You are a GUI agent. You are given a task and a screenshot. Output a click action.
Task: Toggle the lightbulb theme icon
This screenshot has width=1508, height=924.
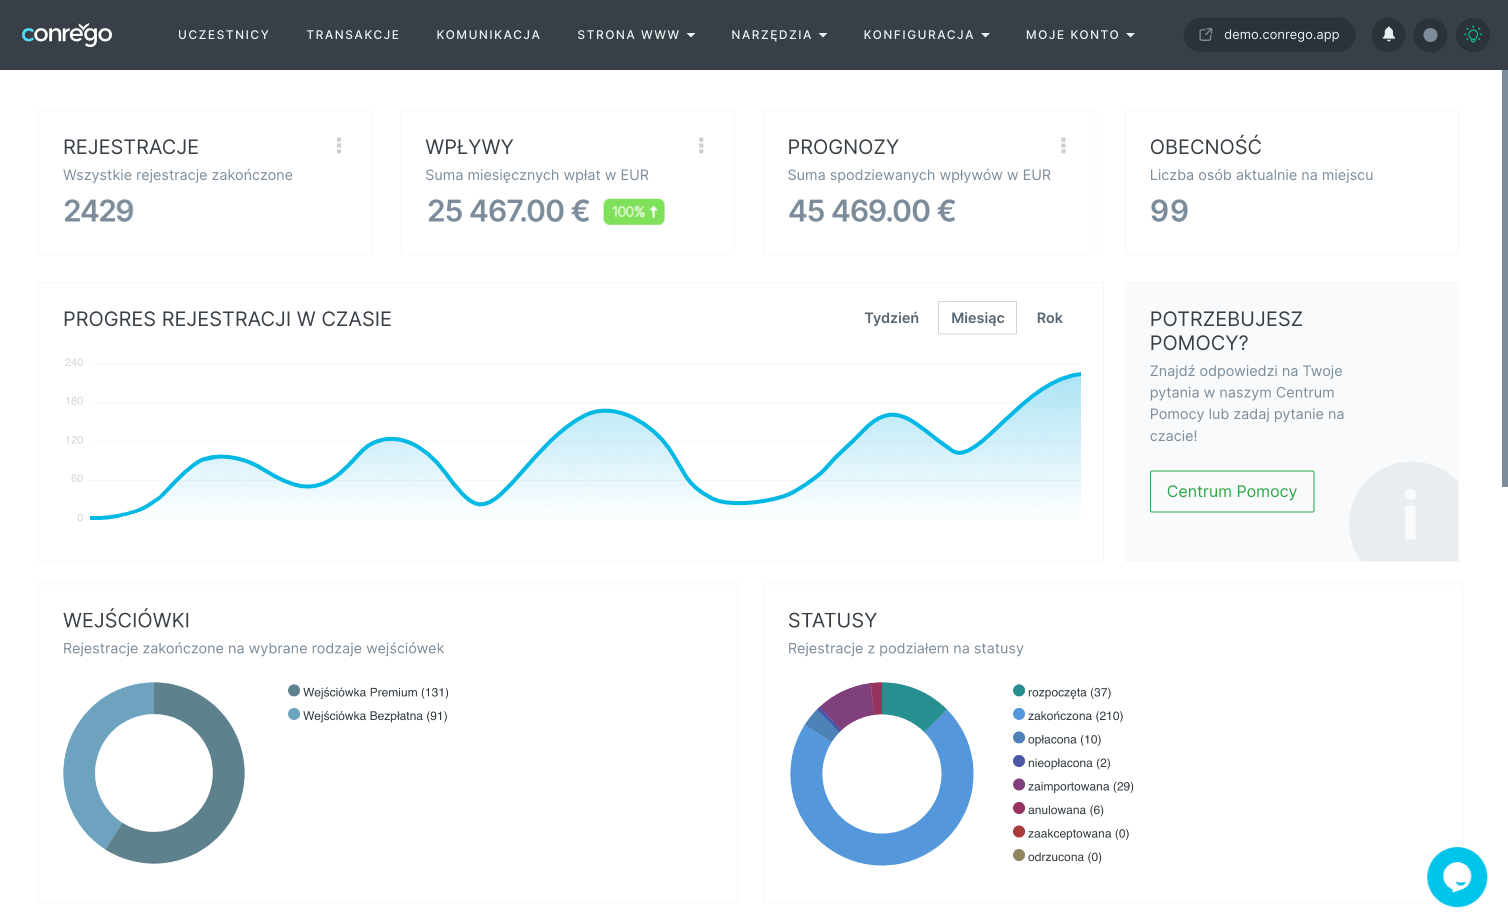tap(1472, 34)
